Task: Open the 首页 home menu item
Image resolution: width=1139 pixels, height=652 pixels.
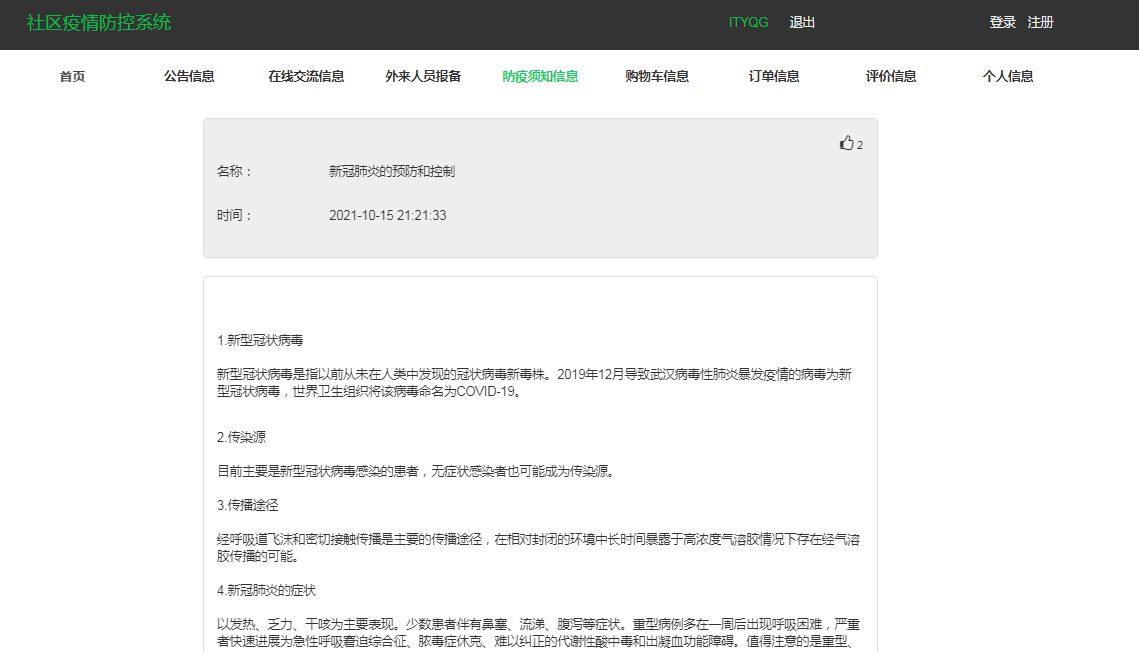Action: (x=72, y=76)
